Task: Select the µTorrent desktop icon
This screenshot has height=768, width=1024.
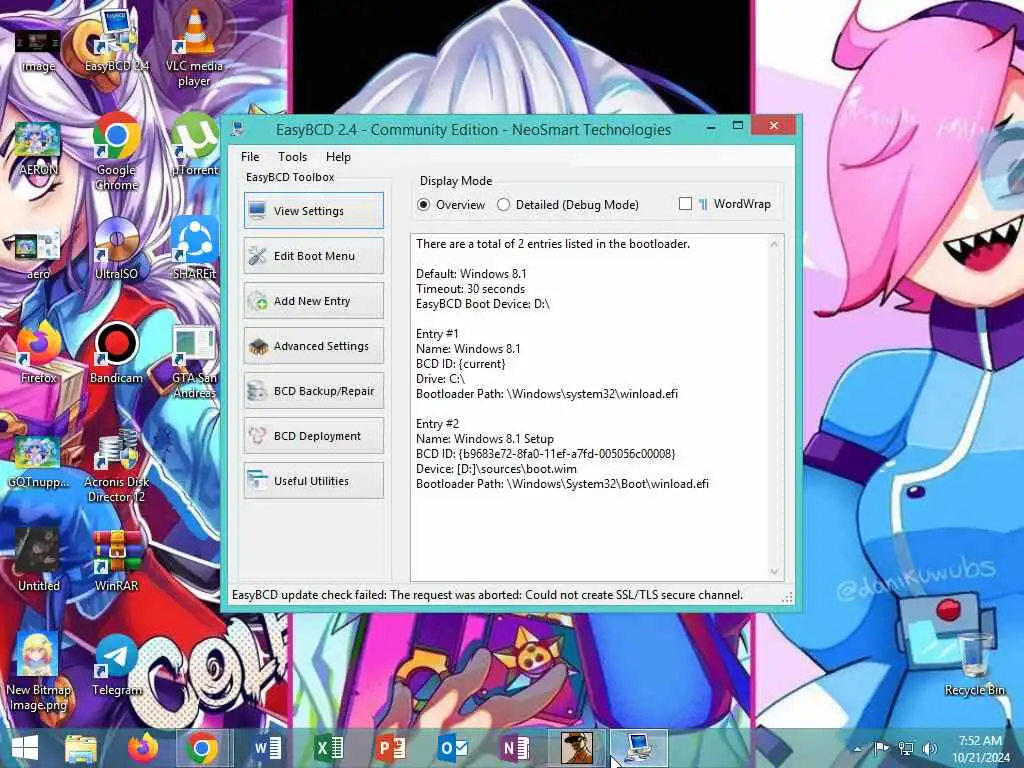Action: coord(195,145)
